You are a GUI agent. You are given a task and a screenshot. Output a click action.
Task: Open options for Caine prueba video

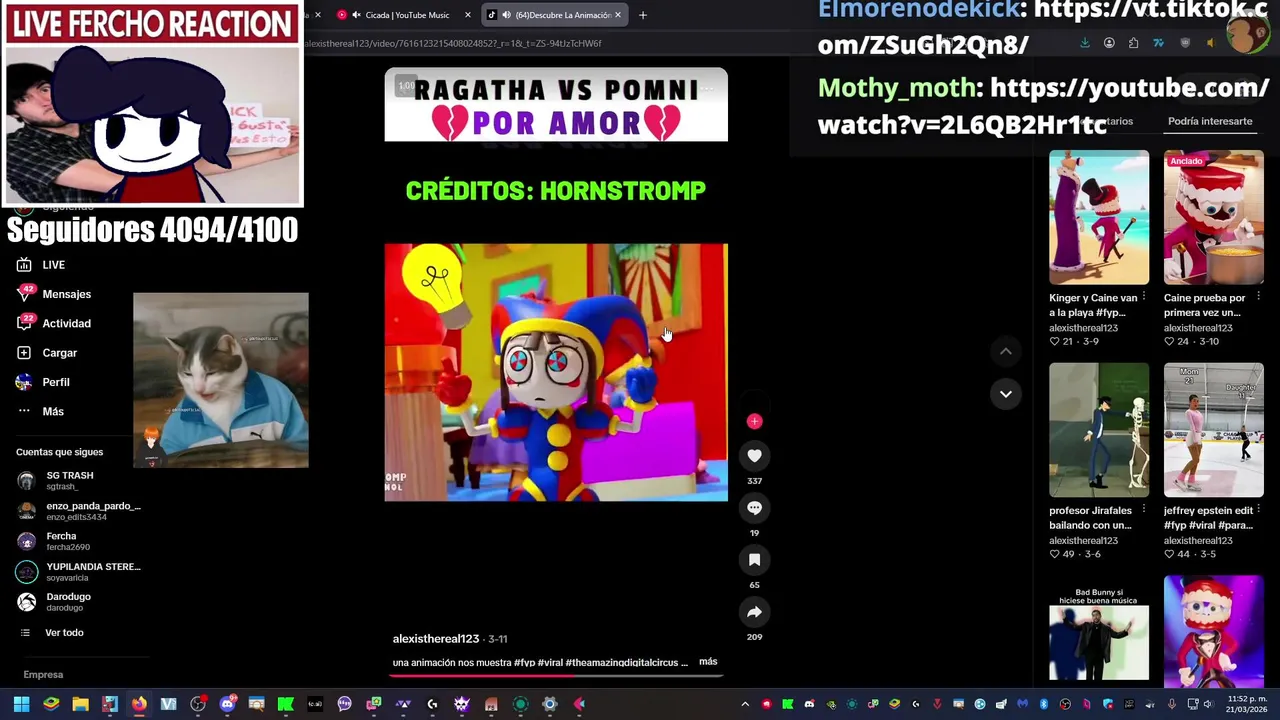tap(1258, 297)
